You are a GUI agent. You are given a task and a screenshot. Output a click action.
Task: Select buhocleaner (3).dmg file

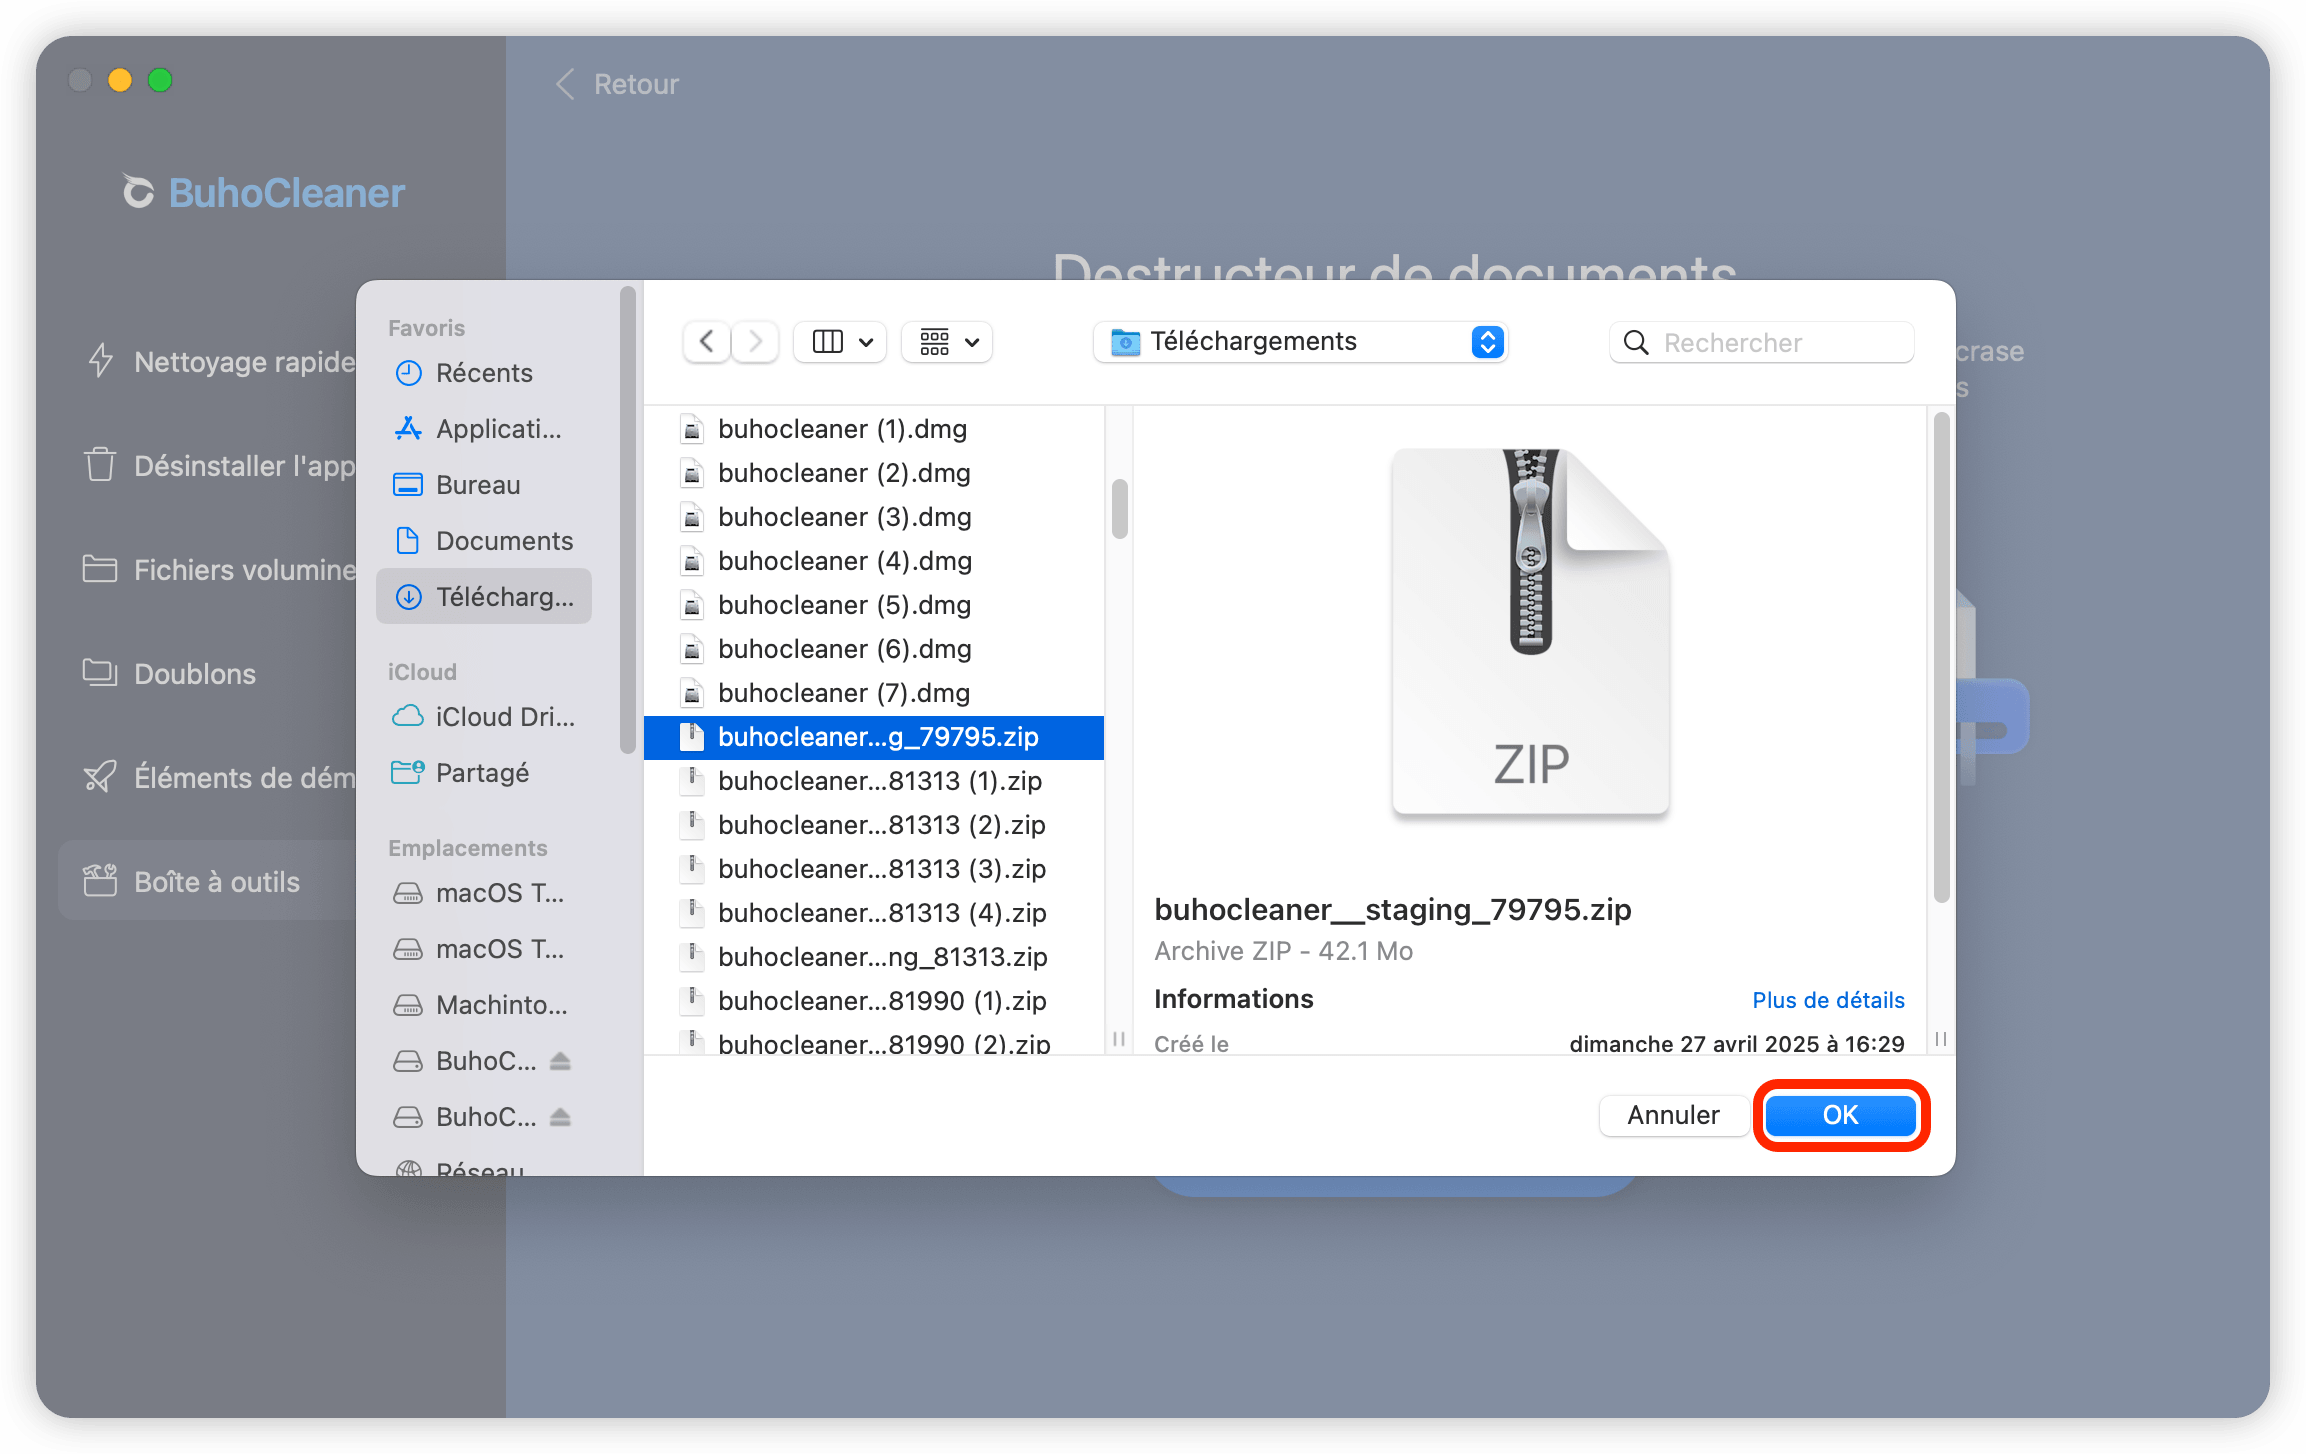coord(874,517)
